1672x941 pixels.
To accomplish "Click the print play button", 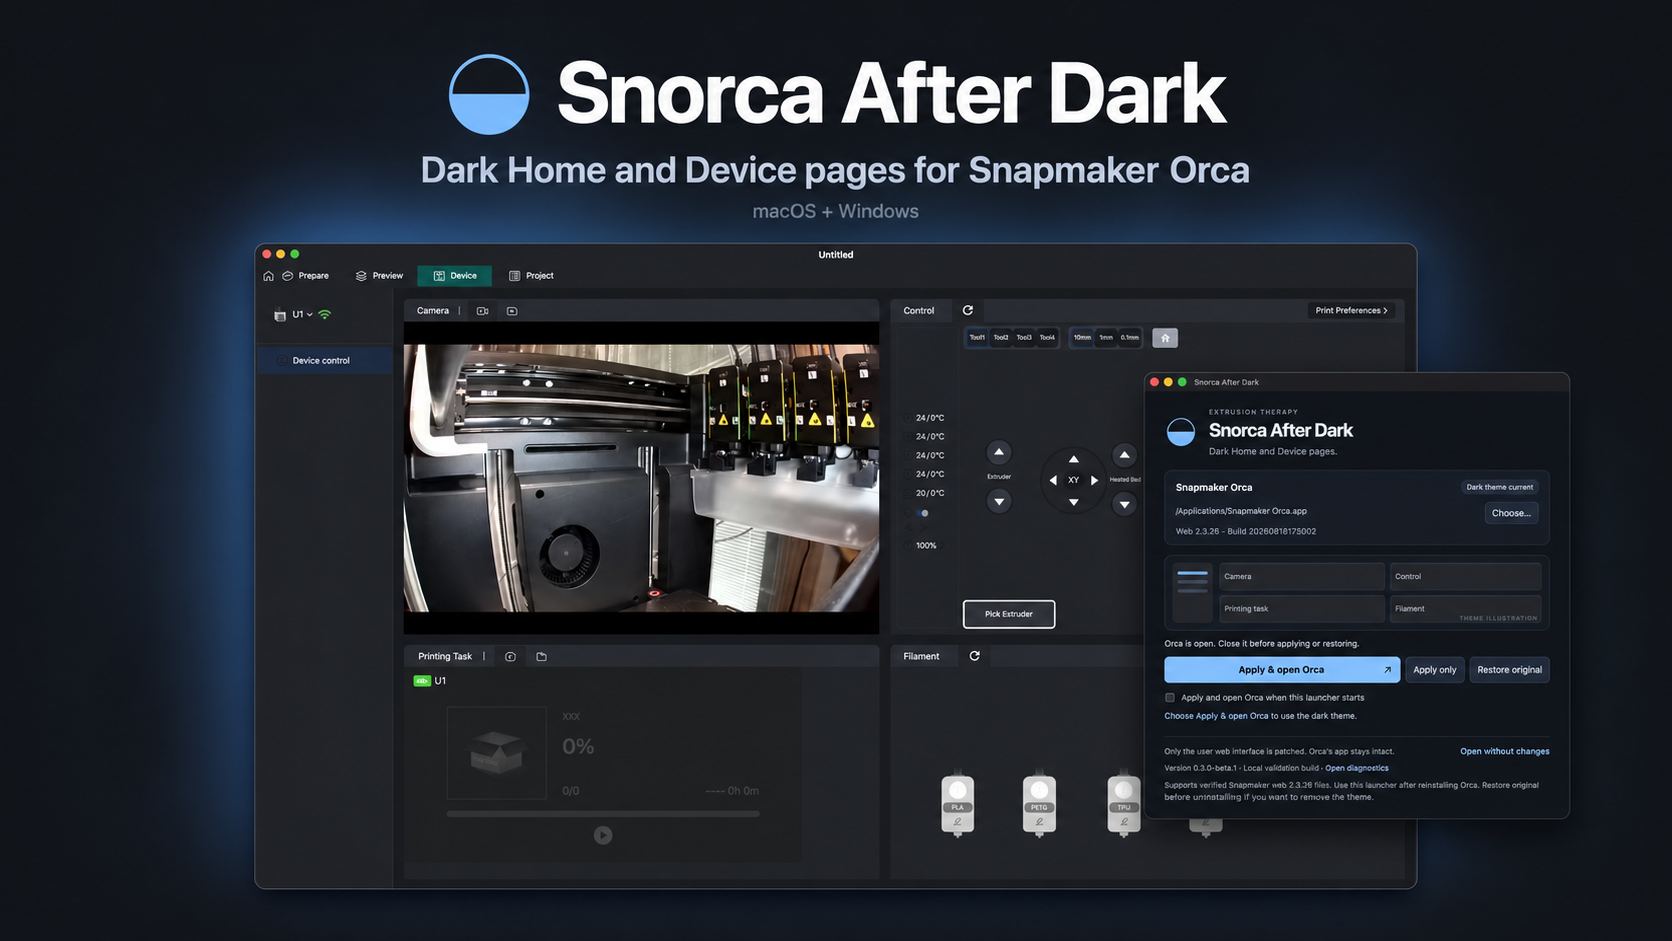I will point(603,835).
